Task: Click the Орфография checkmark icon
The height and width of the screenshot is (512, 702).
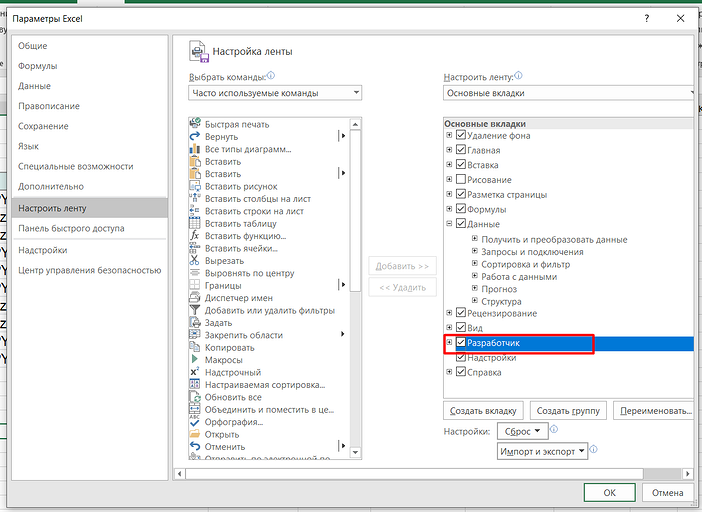Action: 195,422
